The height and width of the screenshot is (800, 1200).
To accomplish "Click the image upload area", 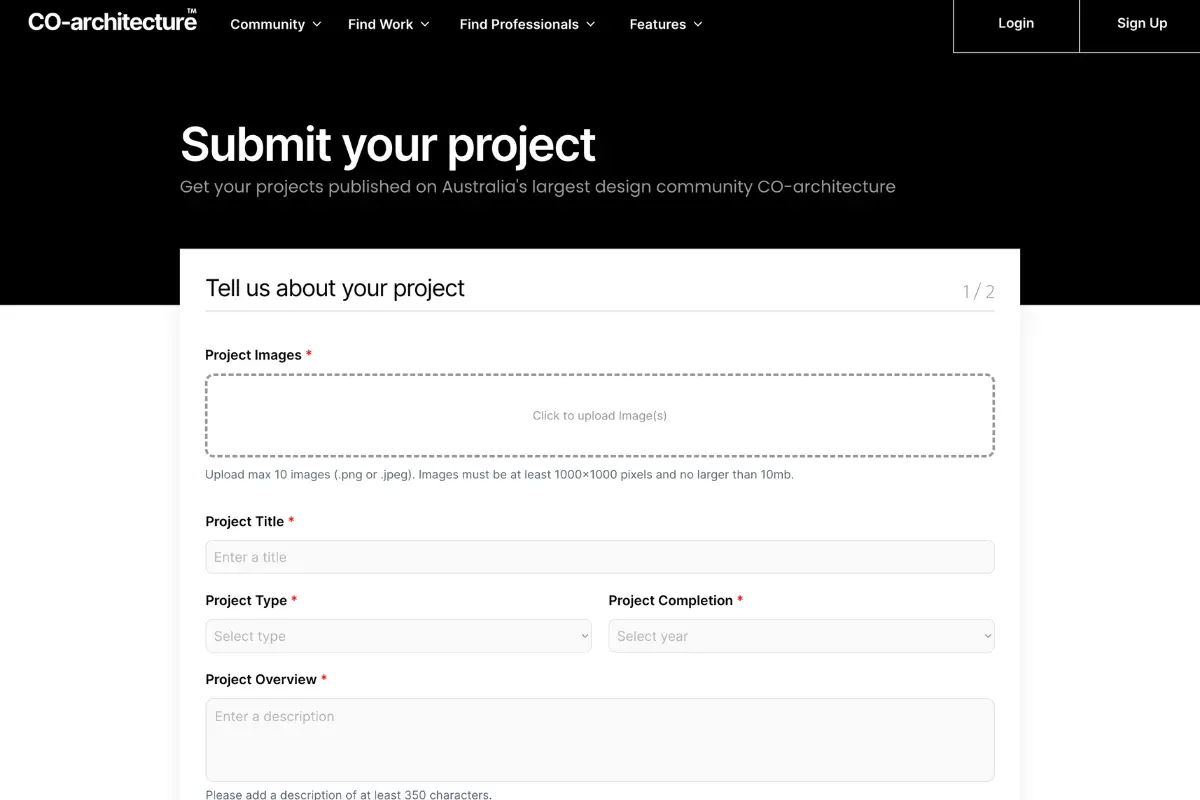I will (x=599, y=415).
